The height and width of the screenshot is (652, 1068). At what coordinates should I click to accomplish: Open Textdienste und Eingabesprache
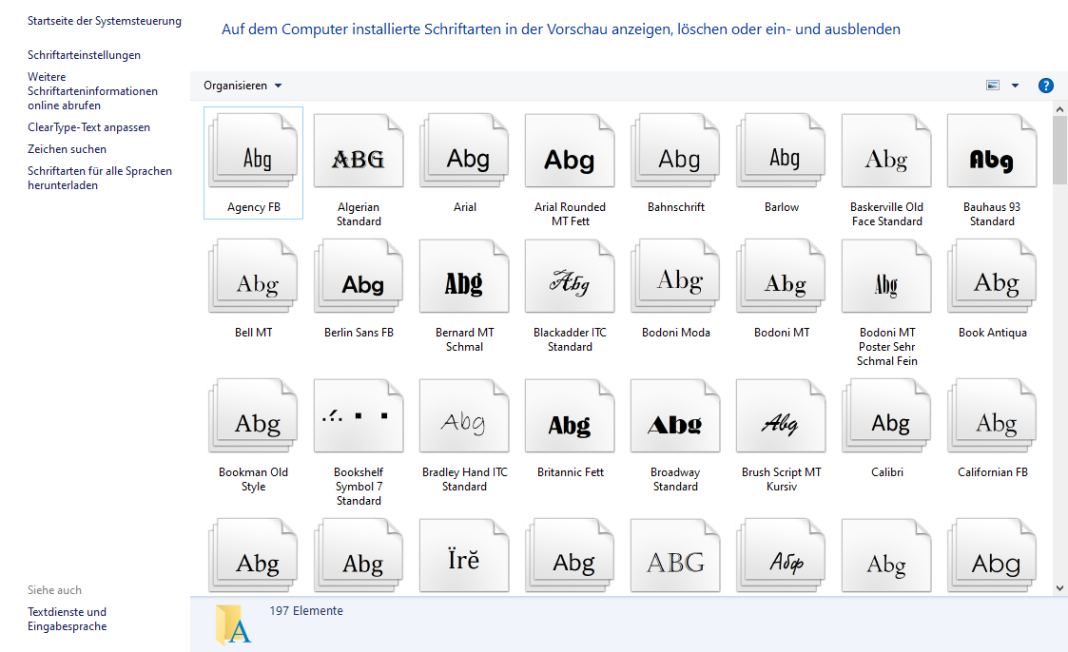(x=67, y=618)
